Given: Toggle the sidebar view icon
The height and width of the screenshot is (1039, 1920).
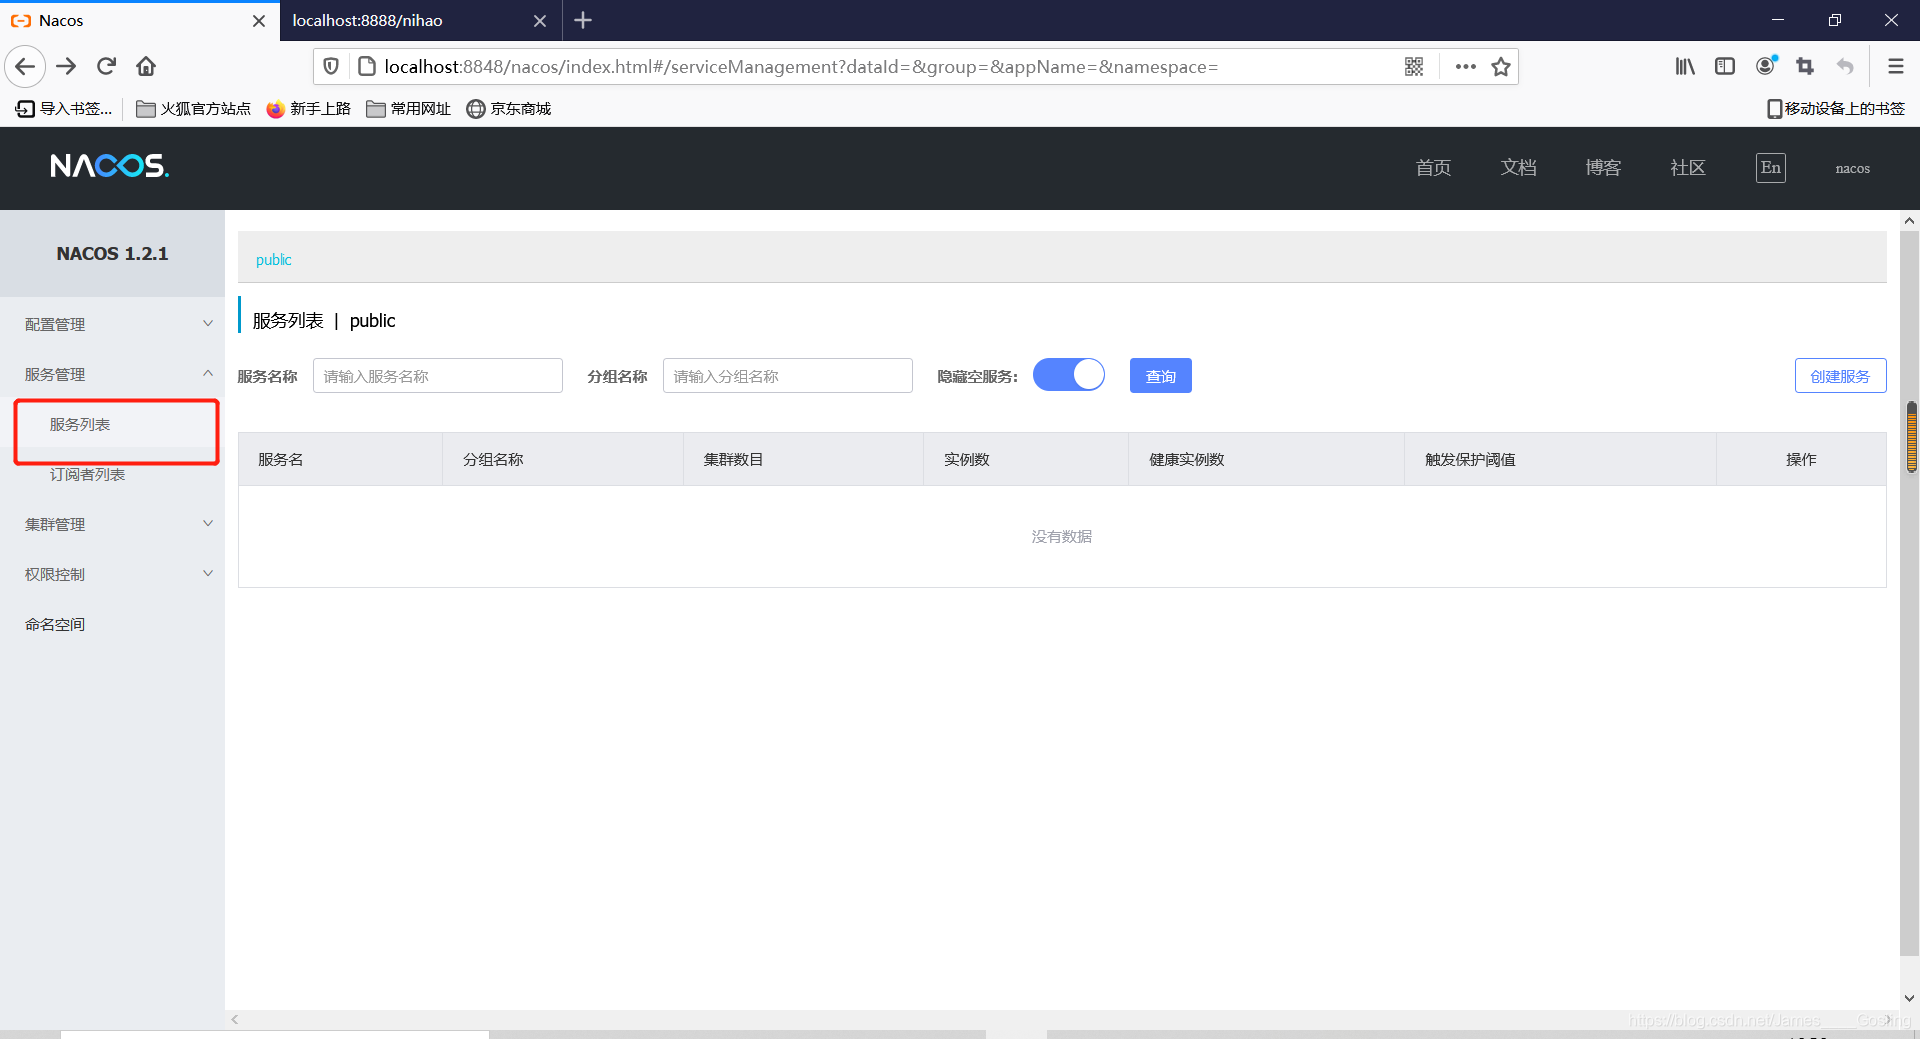Looking at the screenshot, I should point(1725,66).
